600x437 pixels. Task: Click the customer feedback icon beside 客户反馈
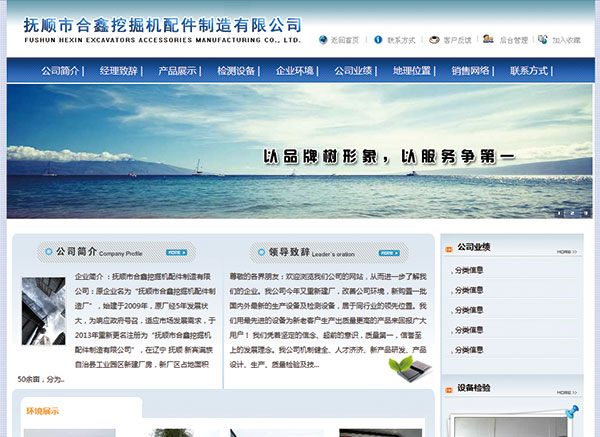433,41
